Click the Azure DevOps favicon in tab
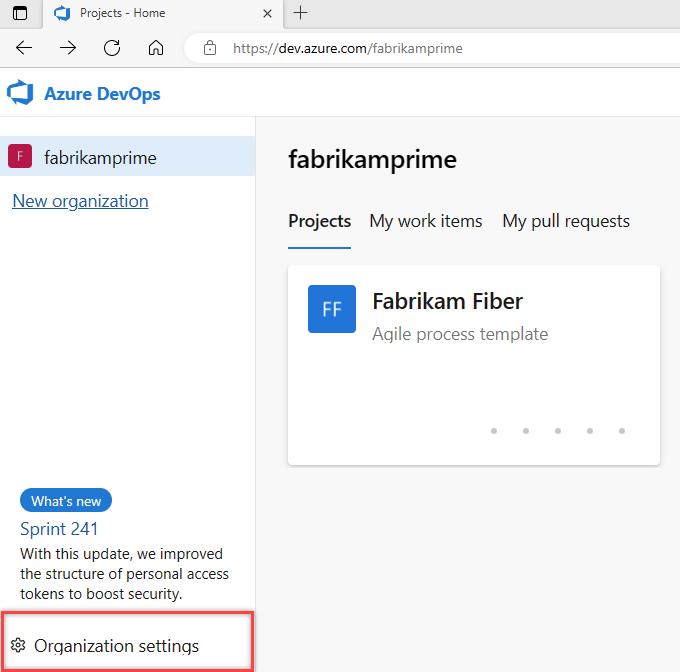 tap(62, 13)
